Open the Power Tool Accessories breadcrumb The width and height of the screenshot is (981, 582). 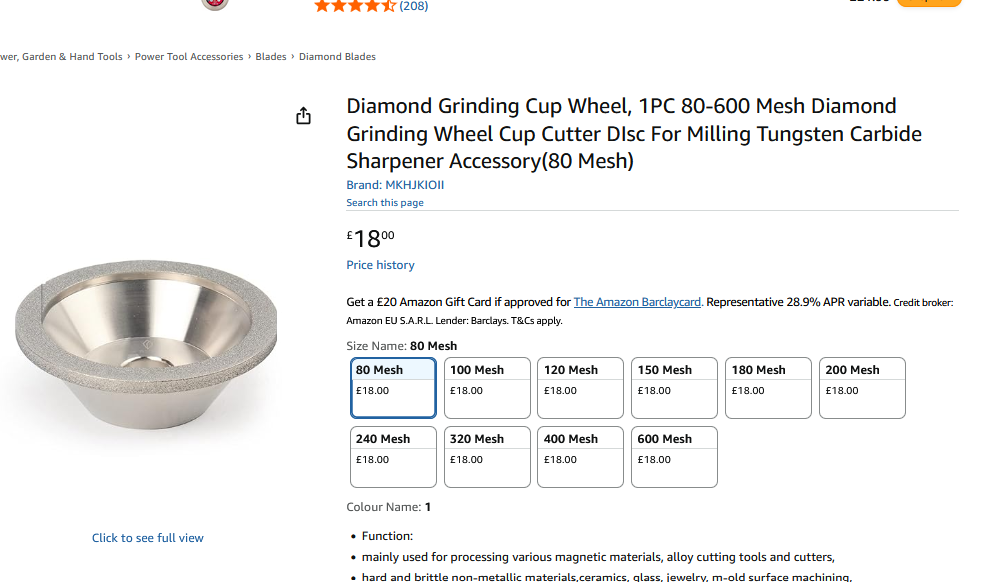(x=189, y=57)
